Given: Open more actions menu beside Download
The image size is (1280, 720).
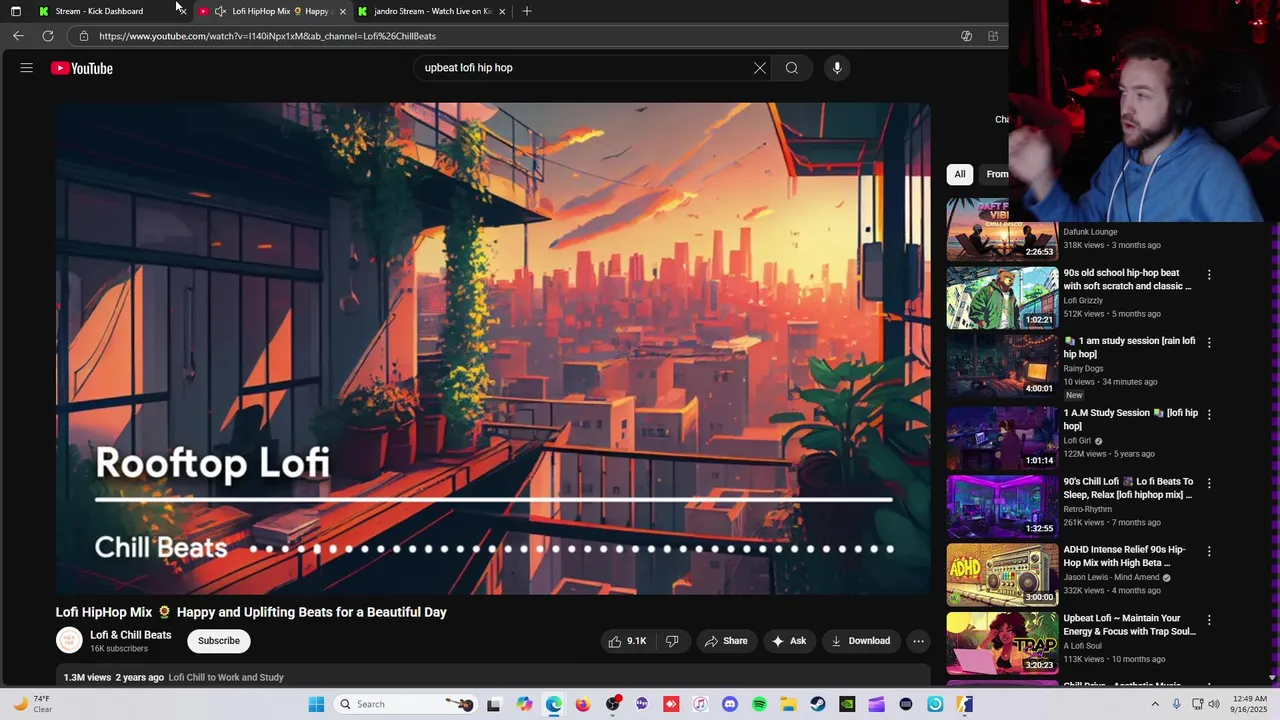Looking at the screenshot, I should pyautogui.click(x=918, y=641).
